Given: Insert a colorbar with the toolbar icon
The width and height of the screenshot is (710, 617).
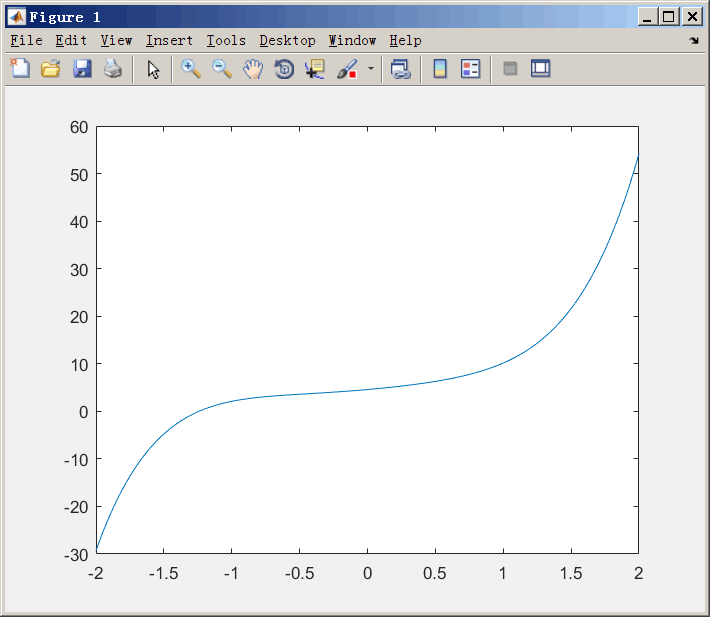Looking at the screenshot, I should [440, 69].
